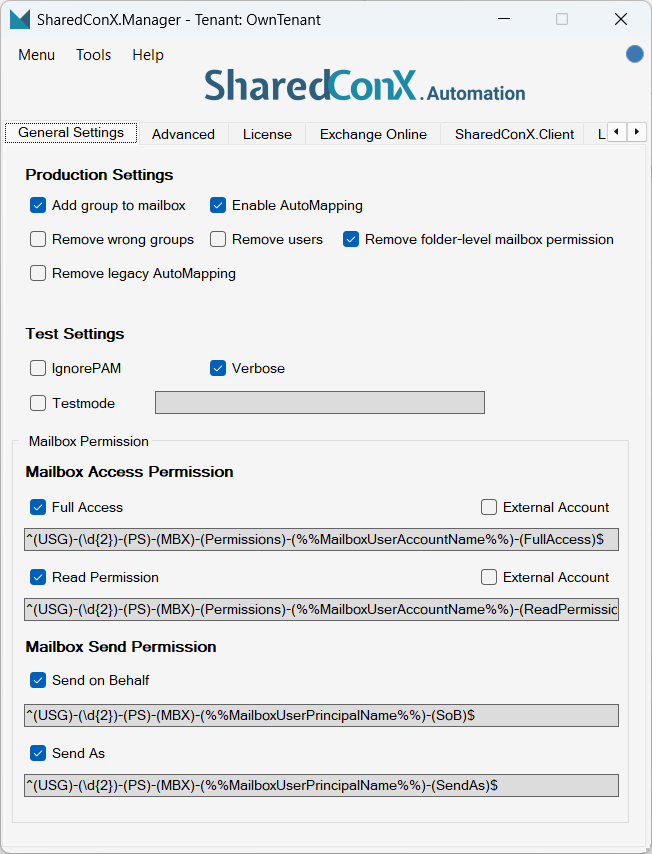Switch to the Advanced tab
Image resolution: width=652 pixels, height=854 pixels.
(x=183, y=134)
